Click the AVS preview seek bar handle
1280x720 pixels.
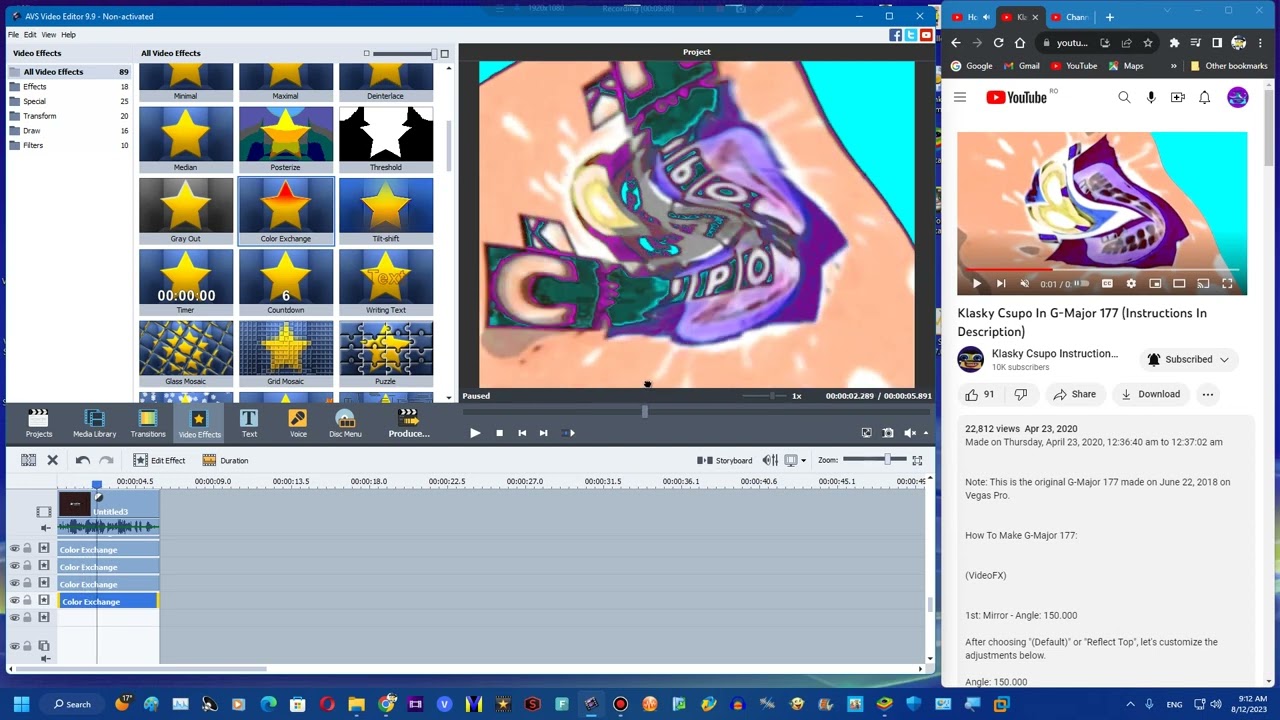tap(645, 411)
